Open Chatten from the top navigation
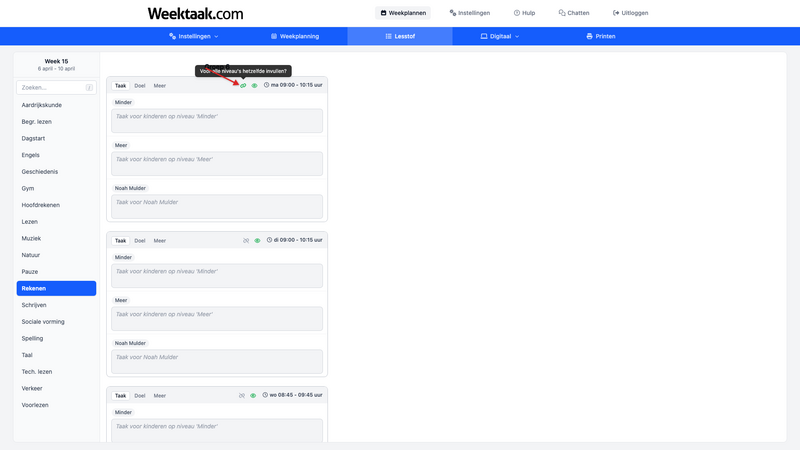The height and width of the screenshot is (450, 800). [x=574, y=13]
